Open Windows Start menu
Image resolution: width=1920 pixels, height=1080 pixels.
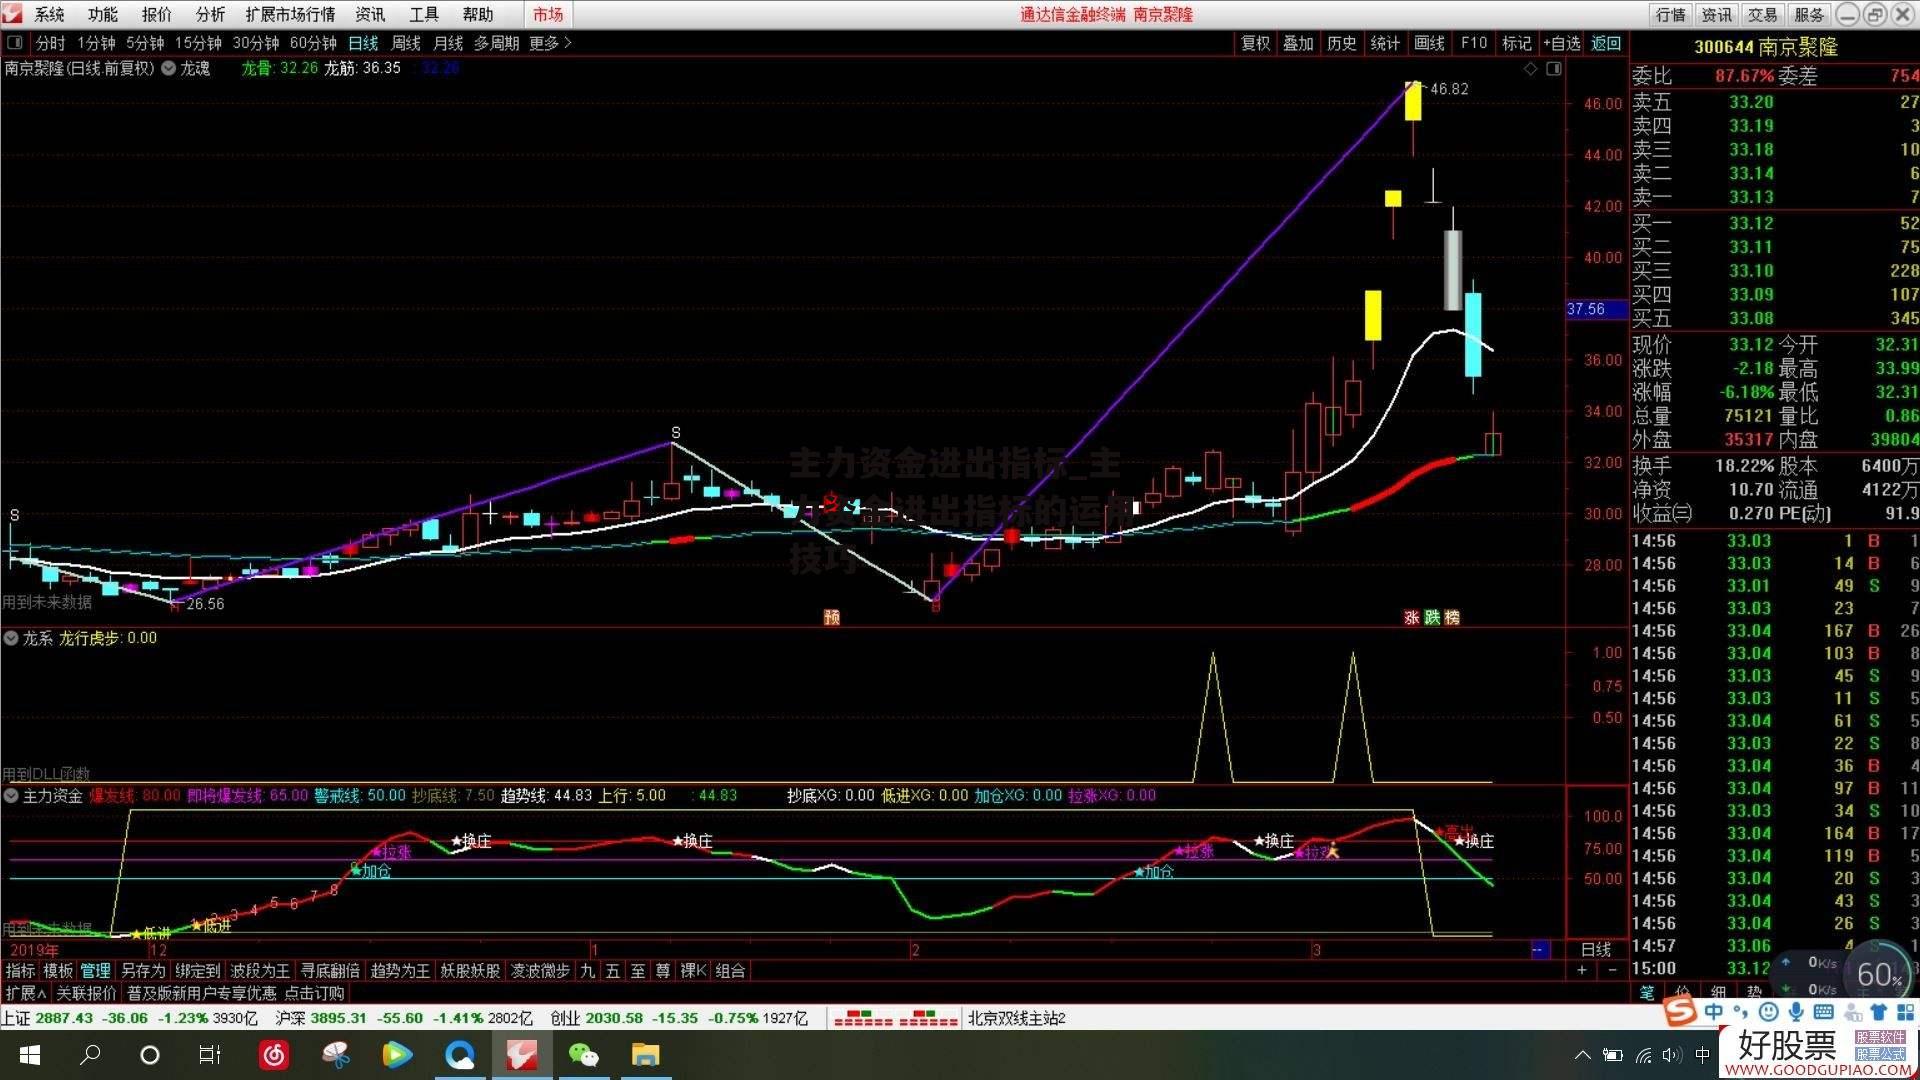29,1055
